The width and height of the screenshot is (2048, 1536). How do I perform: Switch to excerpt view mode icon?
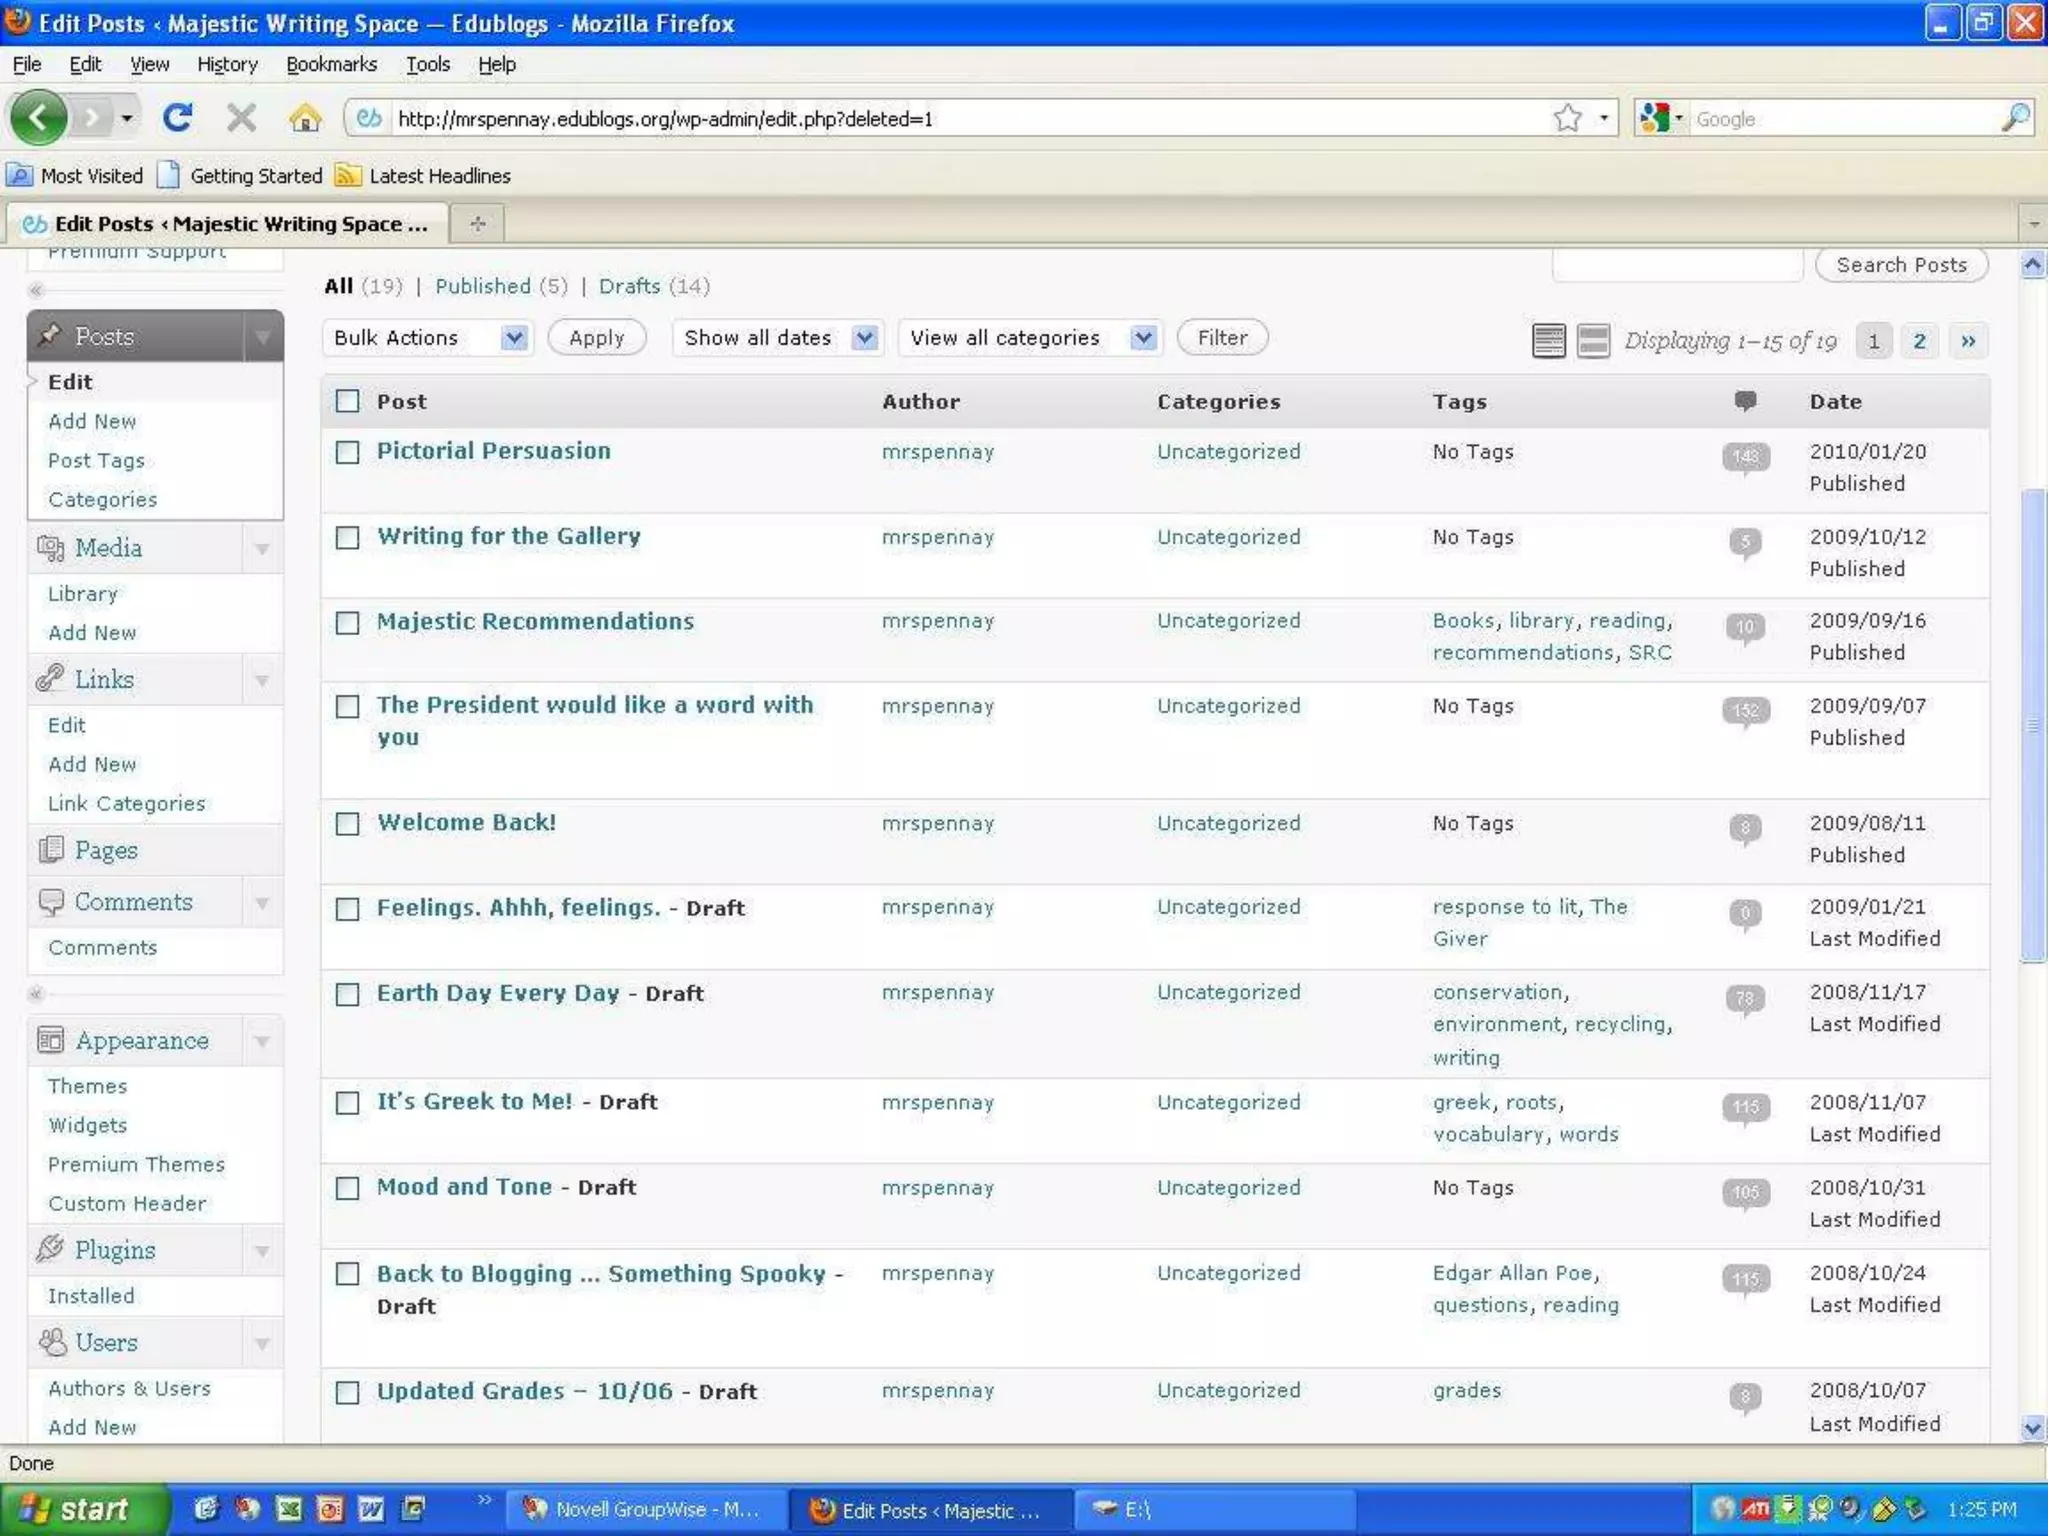pyautogui.click(x=1593, y=340)
